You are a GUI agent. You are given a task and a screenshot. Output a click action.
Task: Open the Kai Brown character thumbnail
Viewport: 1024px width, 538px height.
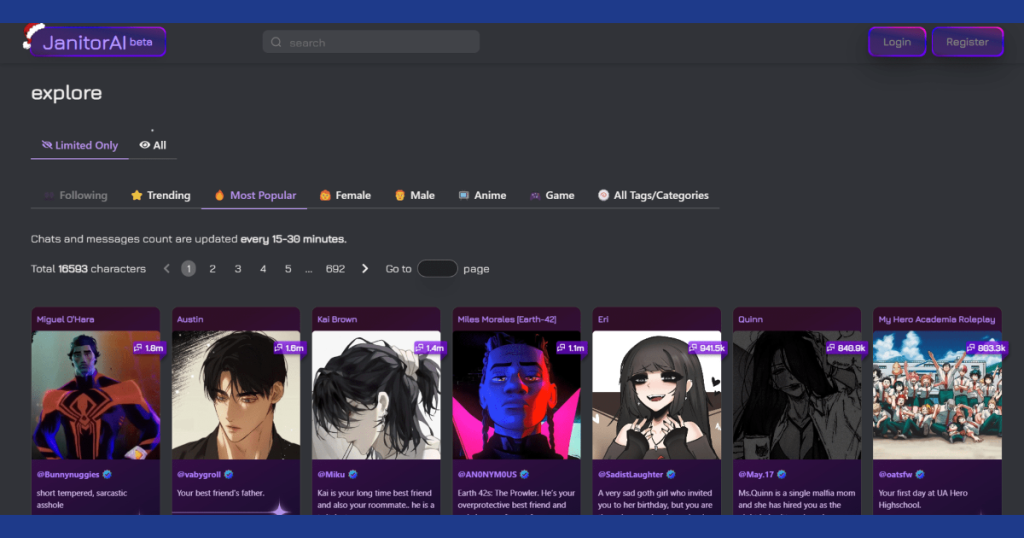click(376, 395)
